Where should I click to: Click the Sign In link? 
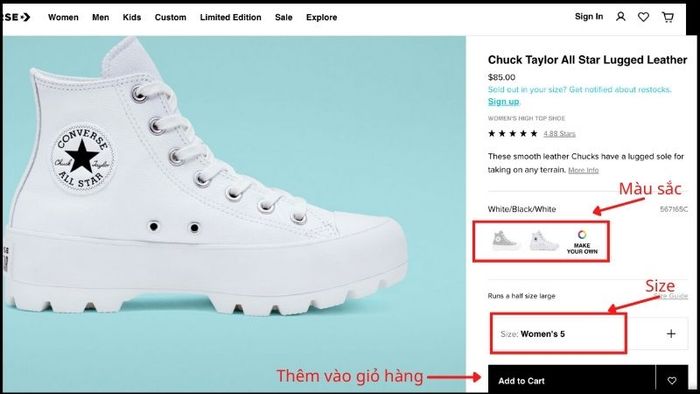(589, 17)
